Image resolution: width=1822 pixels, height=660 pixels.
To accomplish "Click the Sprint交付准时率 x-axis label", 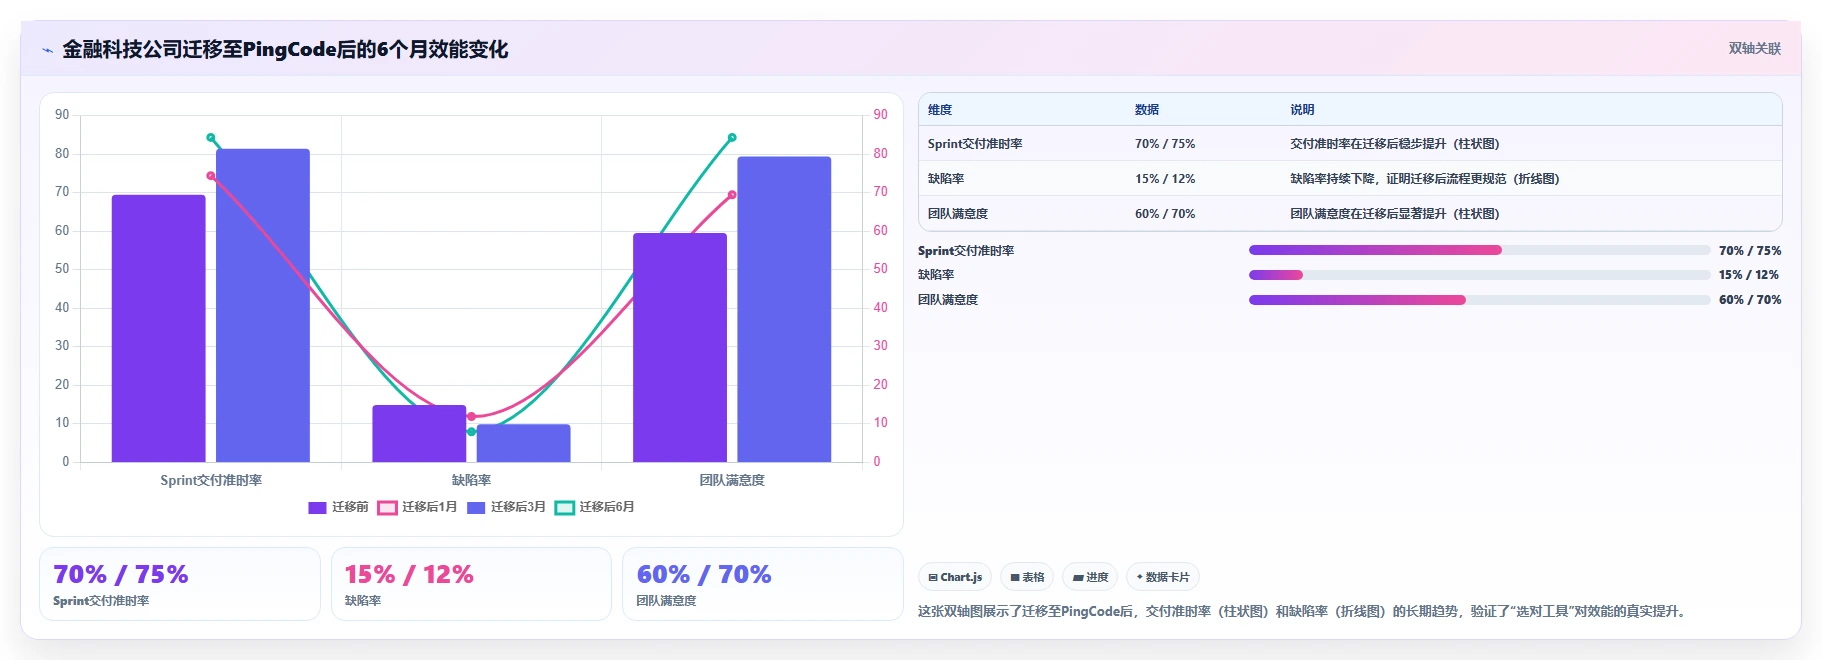I will 211,481.
